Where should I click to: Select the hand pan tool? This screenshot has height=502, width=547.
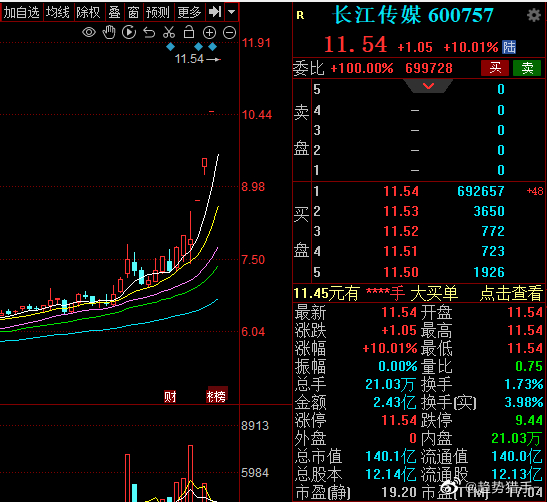tap(109, 32)
